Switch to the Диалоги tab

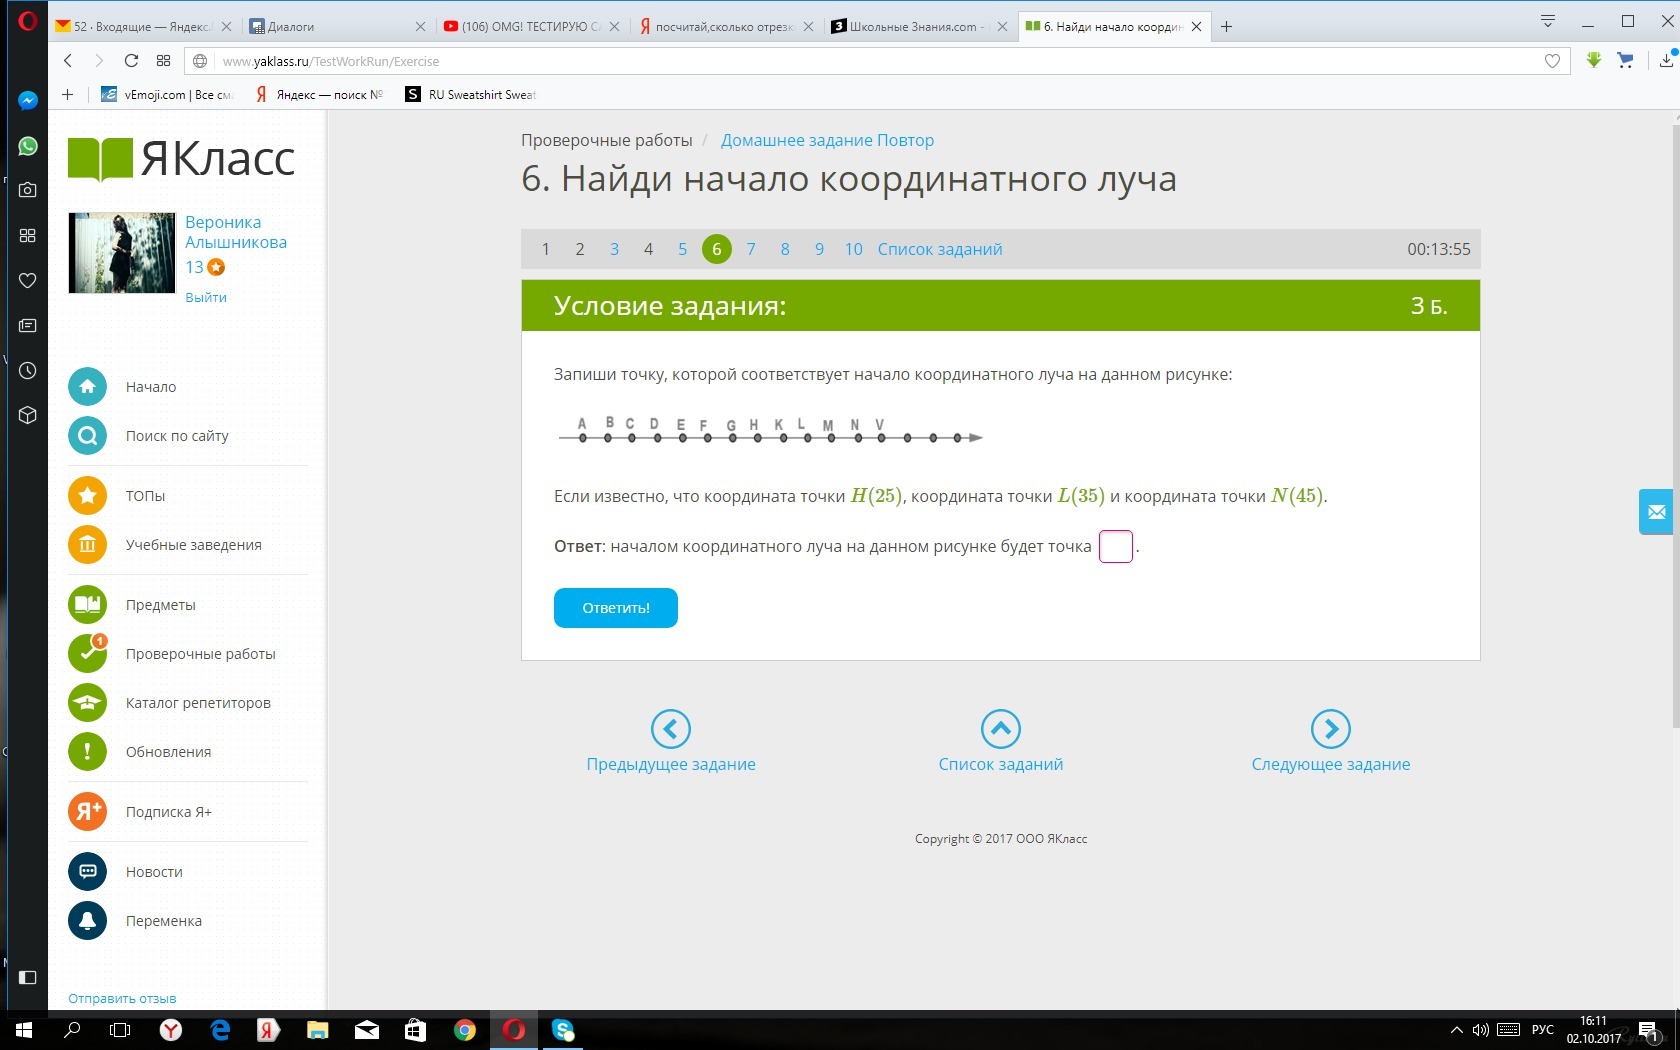[x=337, y=27]
